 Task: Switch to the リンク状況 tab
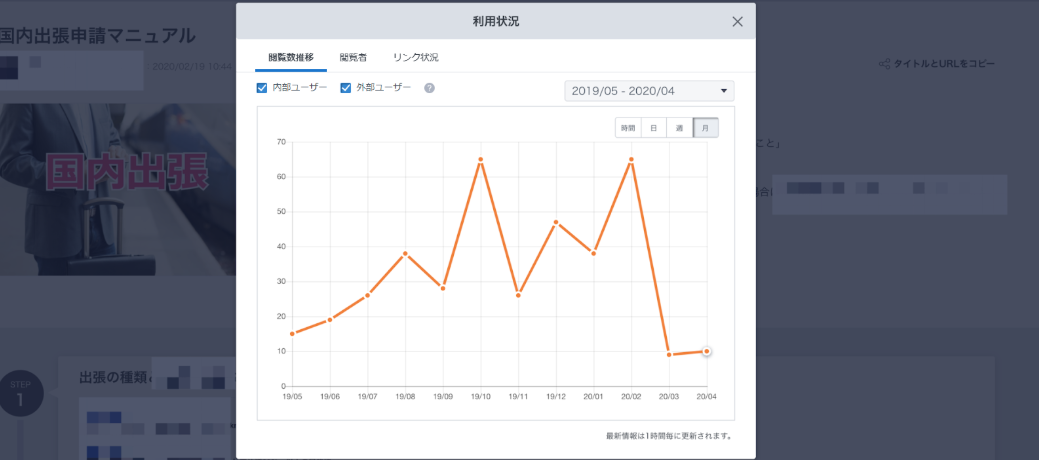coord(415,57)
